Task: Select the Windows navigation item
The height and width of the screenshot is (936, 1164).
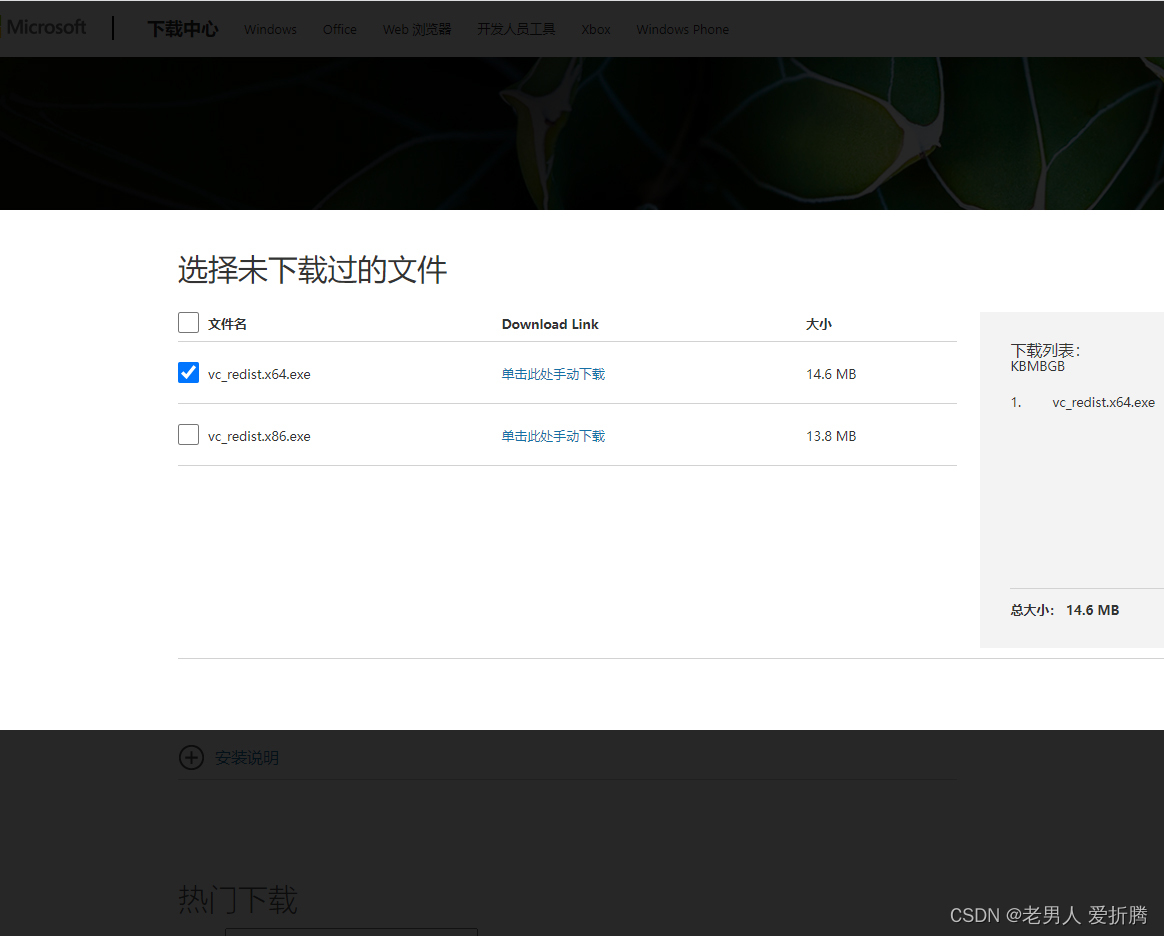Action: coord(270,29)
